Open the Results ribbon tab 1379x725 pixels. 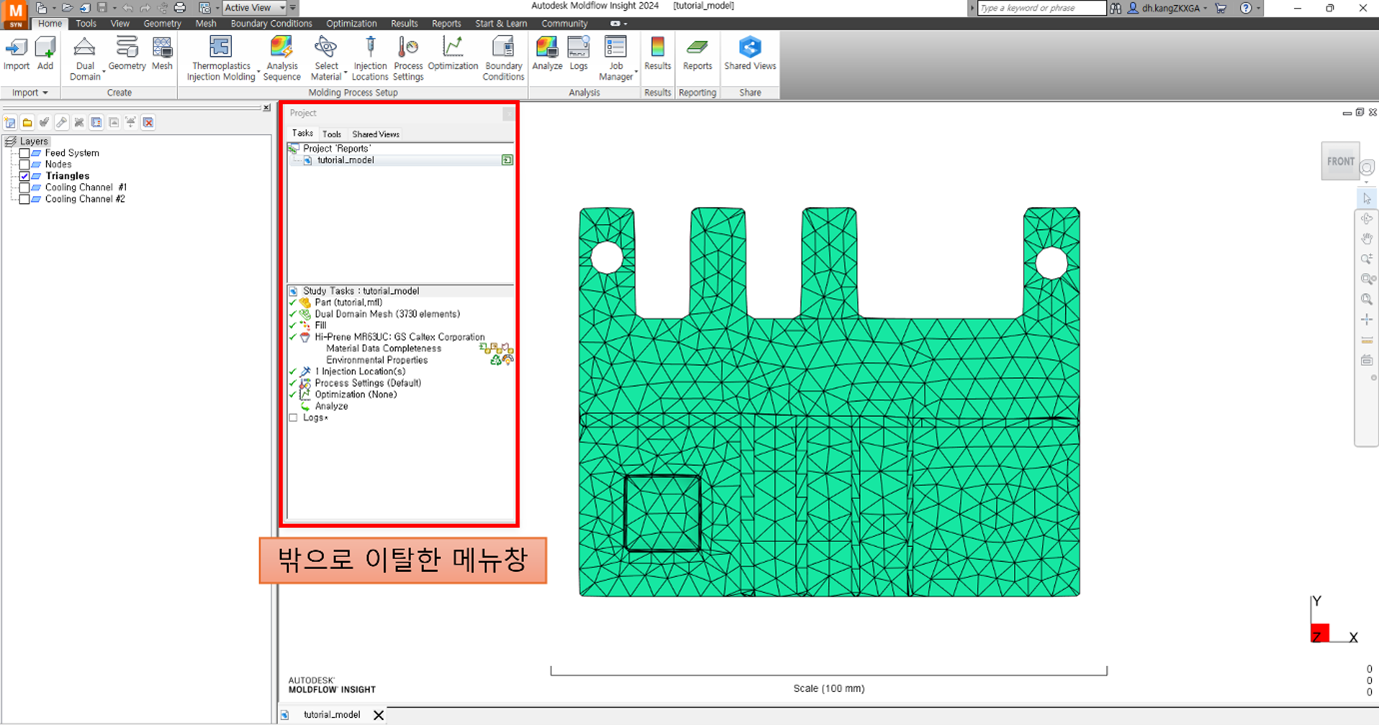(x=404, y=23)
